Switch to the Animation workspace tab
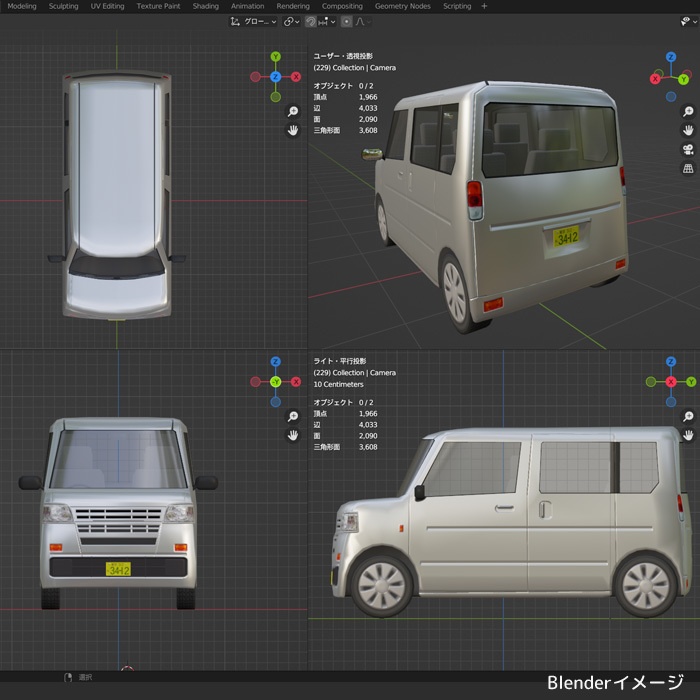The image size is (700, 700). (x=247, y=6)
